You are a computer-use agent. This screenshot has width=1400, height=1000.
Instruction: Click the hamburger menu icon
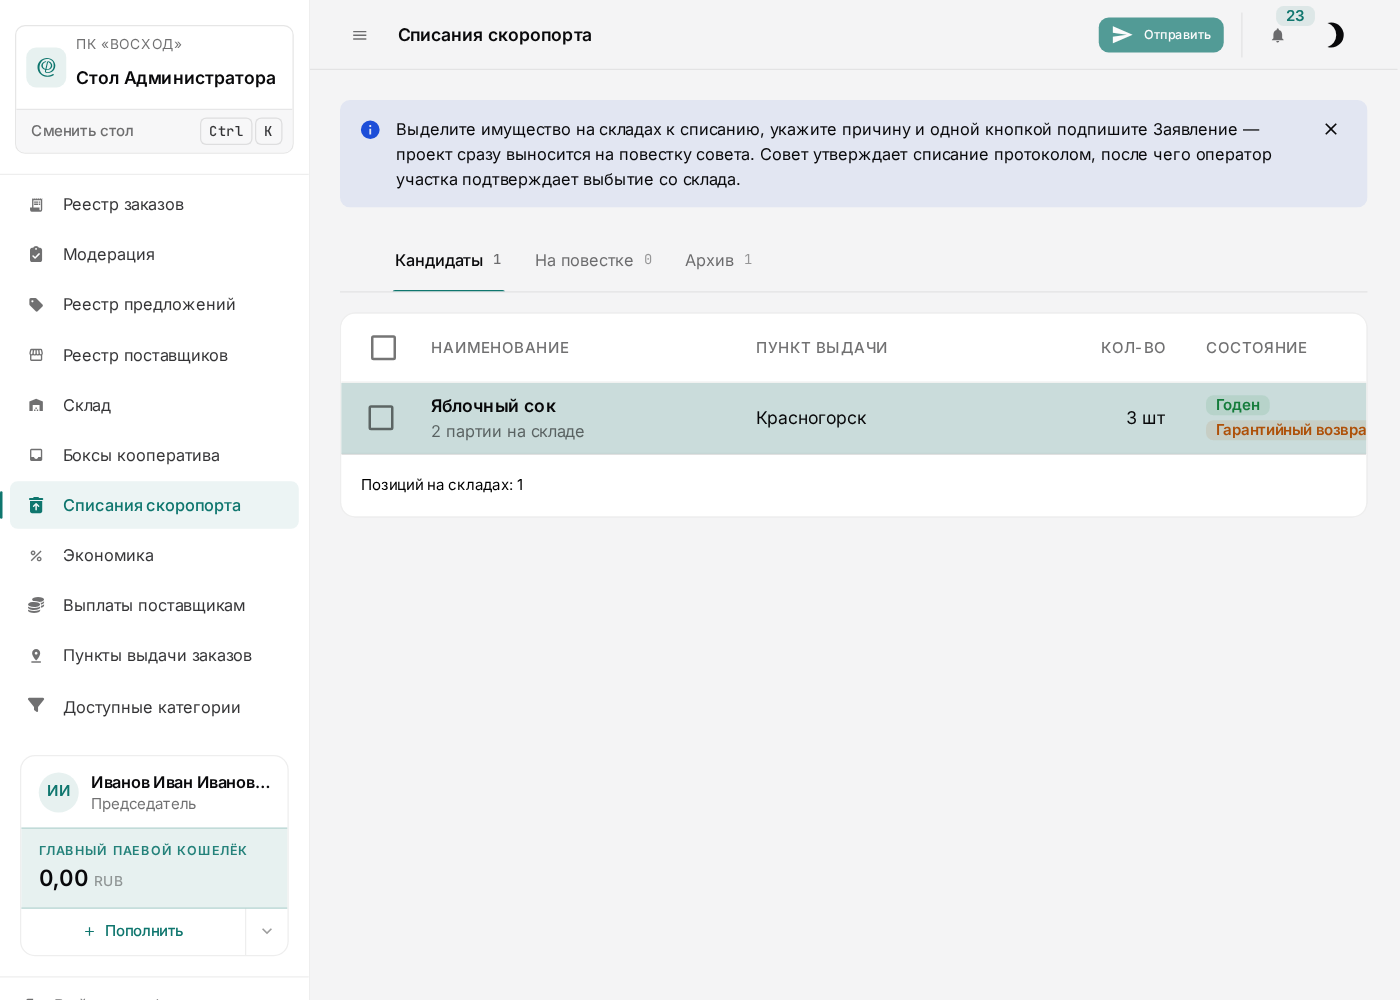click(x=360, y=35)
